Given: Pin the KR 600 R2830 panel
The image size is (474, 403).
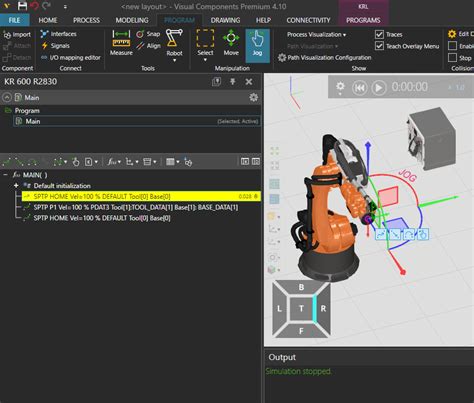Looking at the screenshot, I should coord(233,81).
